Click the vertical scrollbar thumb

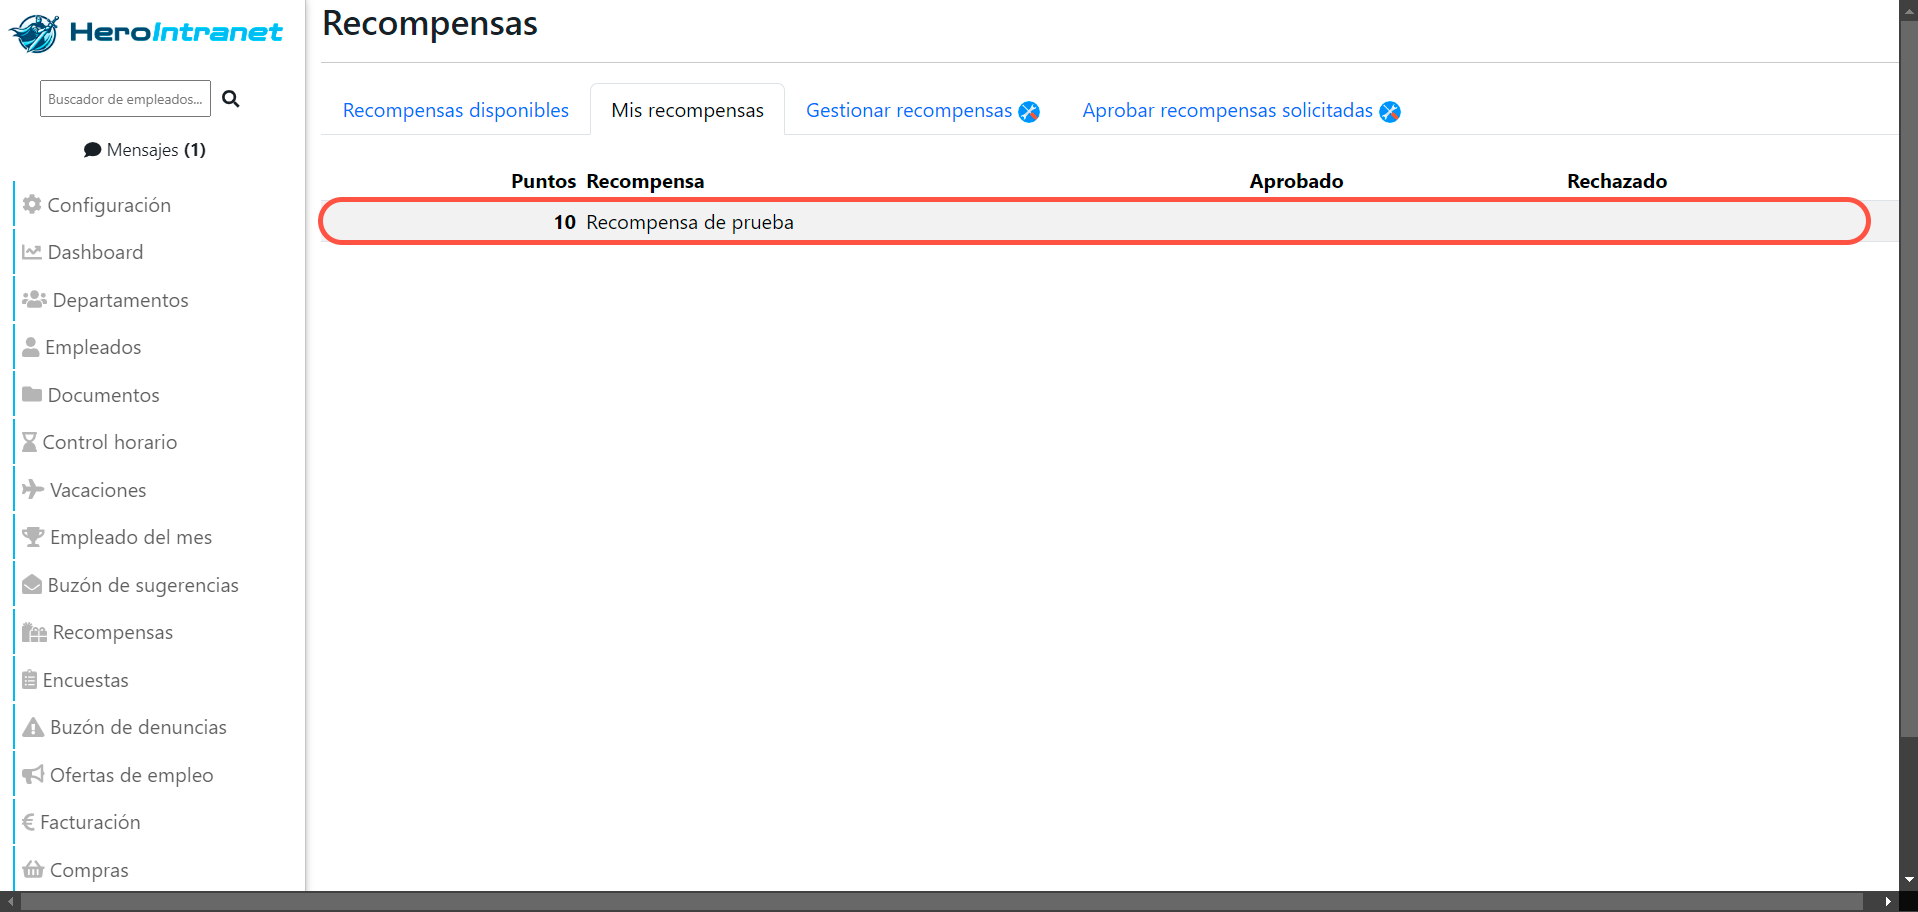tap(1909, 378)
